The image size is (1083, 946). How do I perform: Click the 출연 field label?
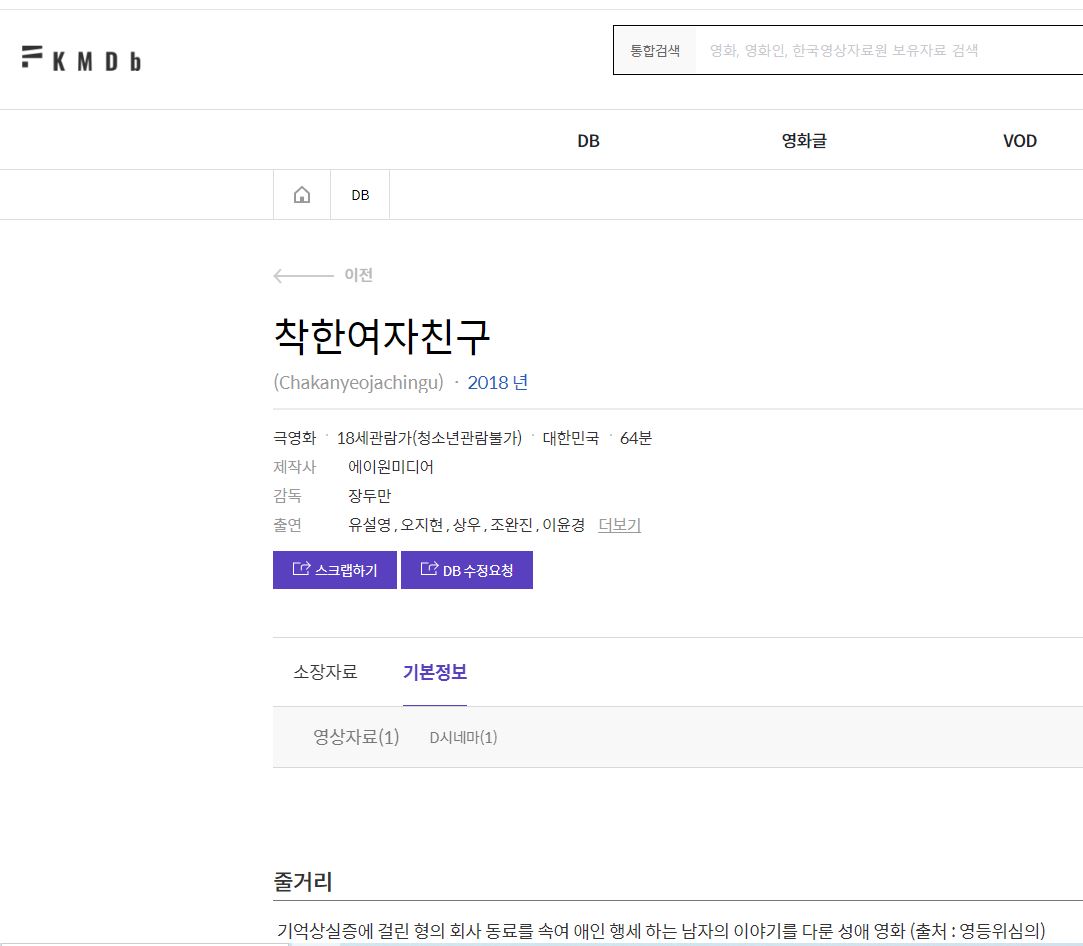(287, 525)
